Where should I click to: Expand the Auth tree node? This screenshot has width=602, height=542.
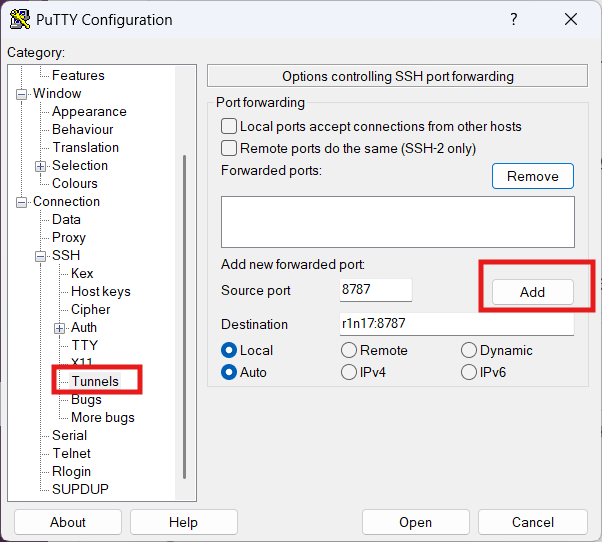click(x=60, y=328)
